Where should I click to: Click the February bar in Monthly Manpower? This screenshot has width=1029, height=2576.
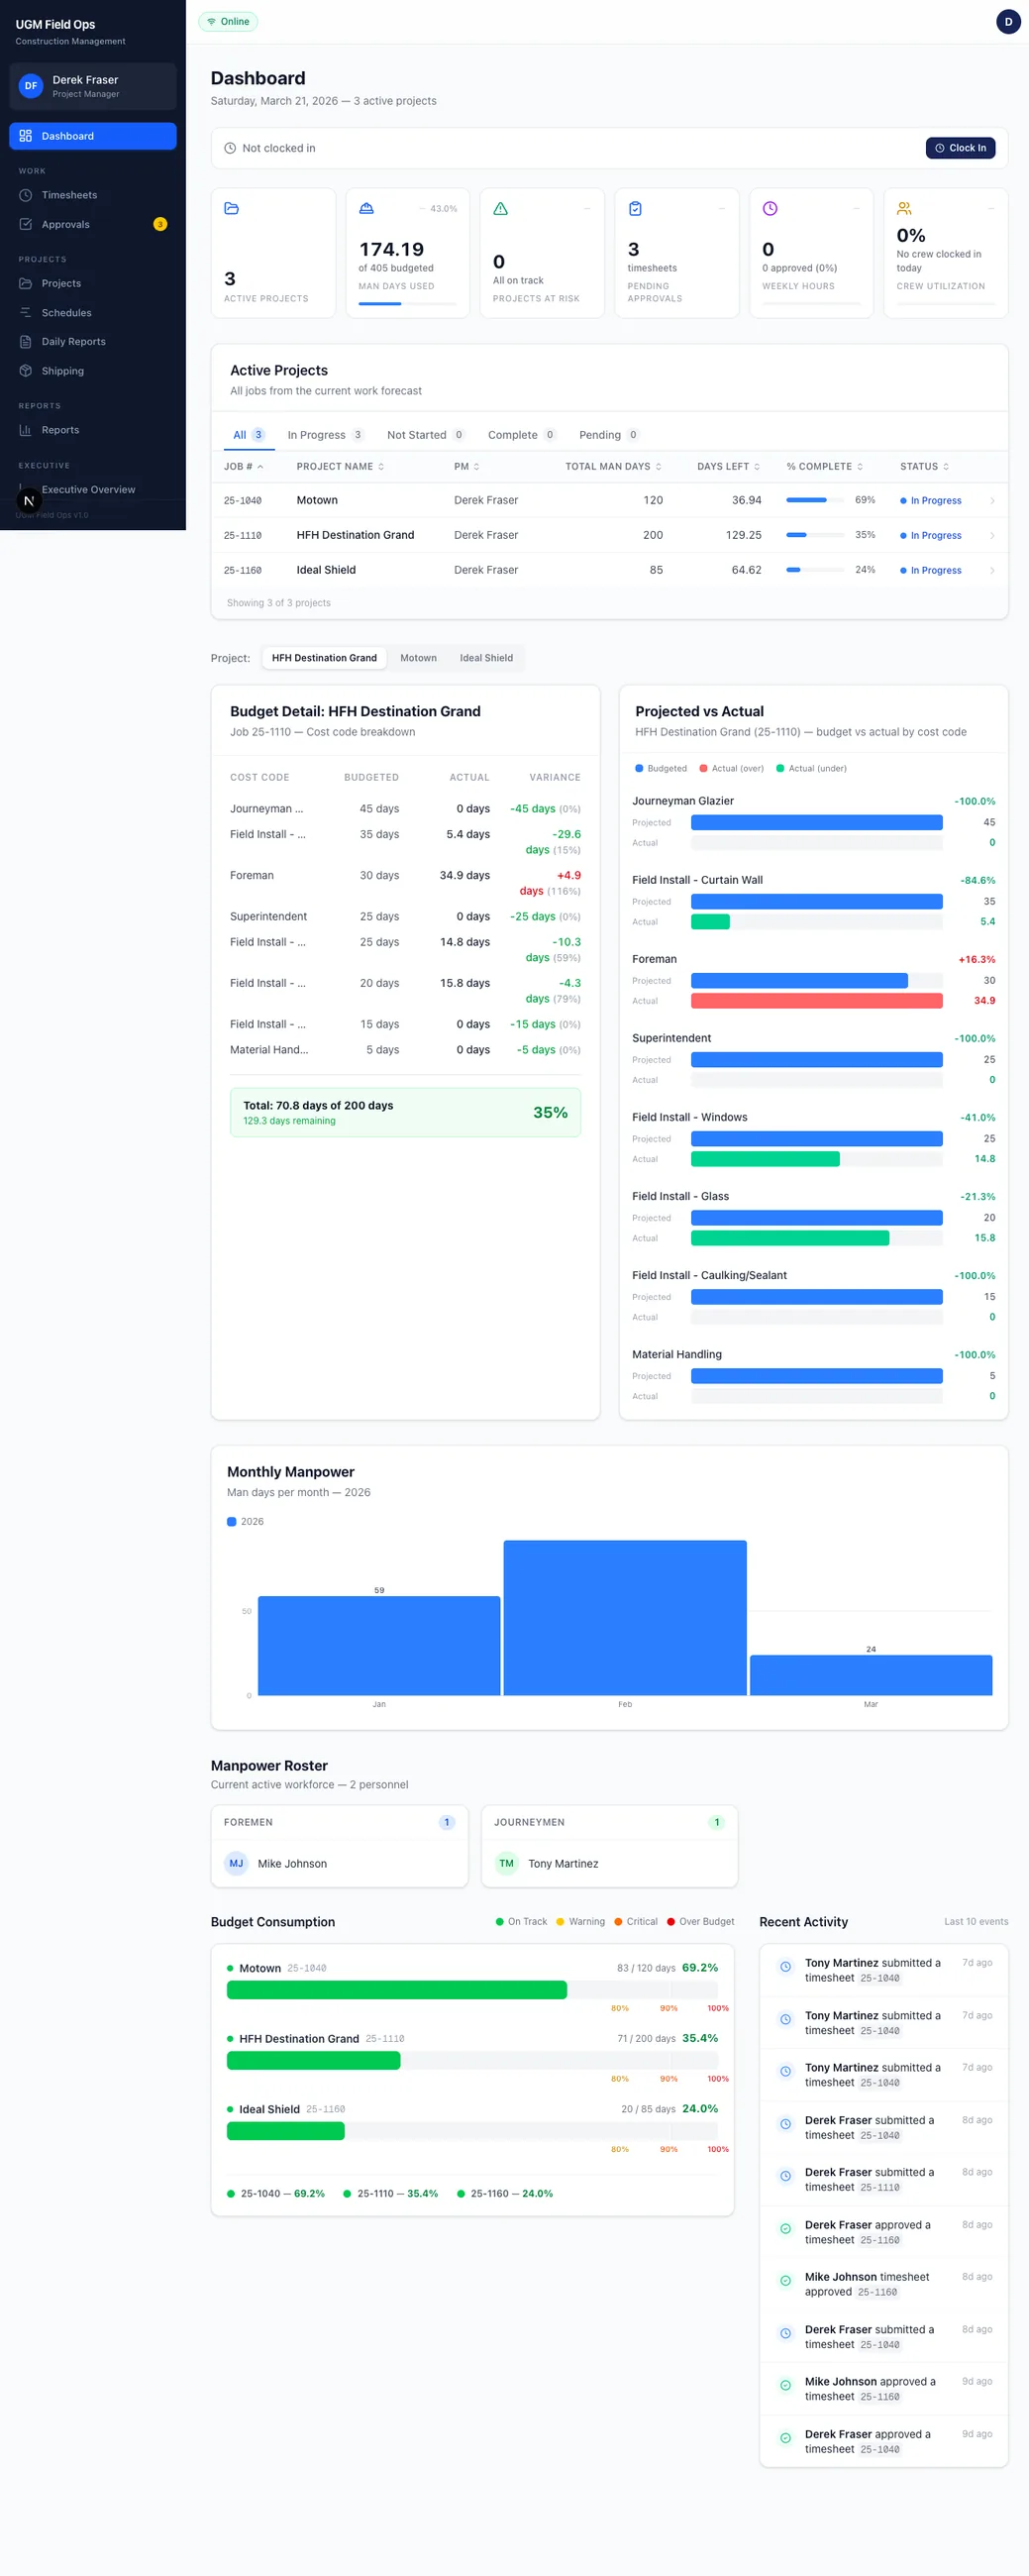tap(625, 1617)
